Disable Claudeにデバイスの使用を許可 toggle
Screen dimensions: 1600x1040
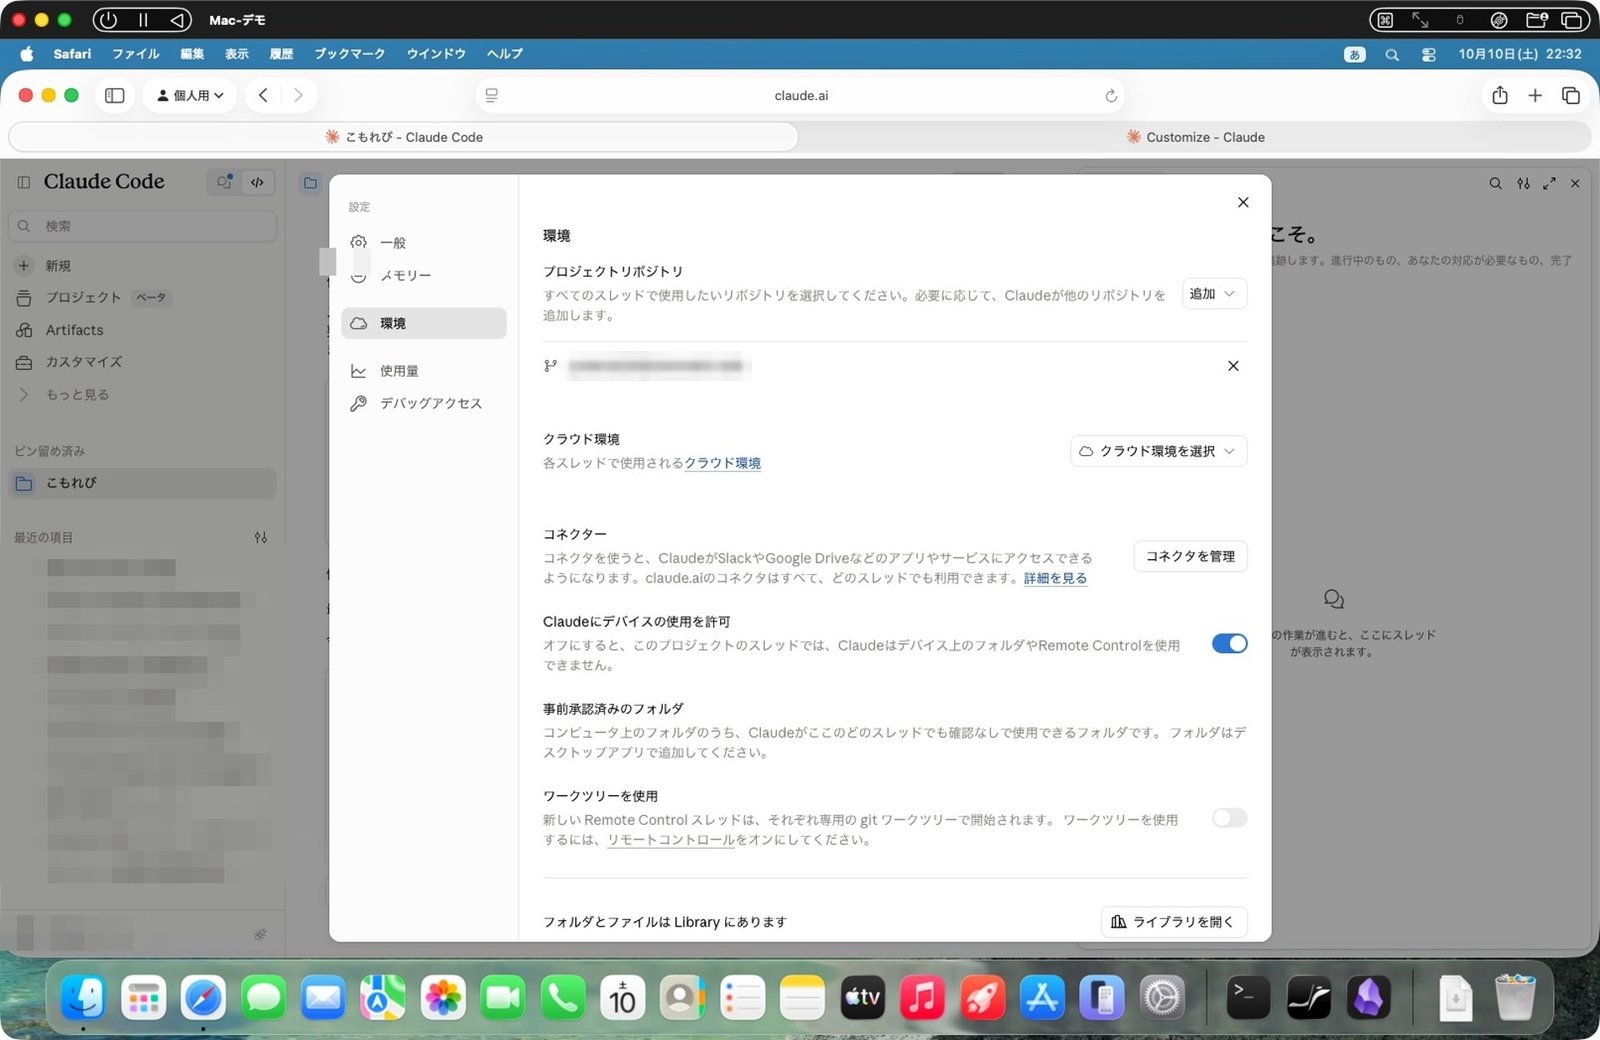[x=1229, y=644]
